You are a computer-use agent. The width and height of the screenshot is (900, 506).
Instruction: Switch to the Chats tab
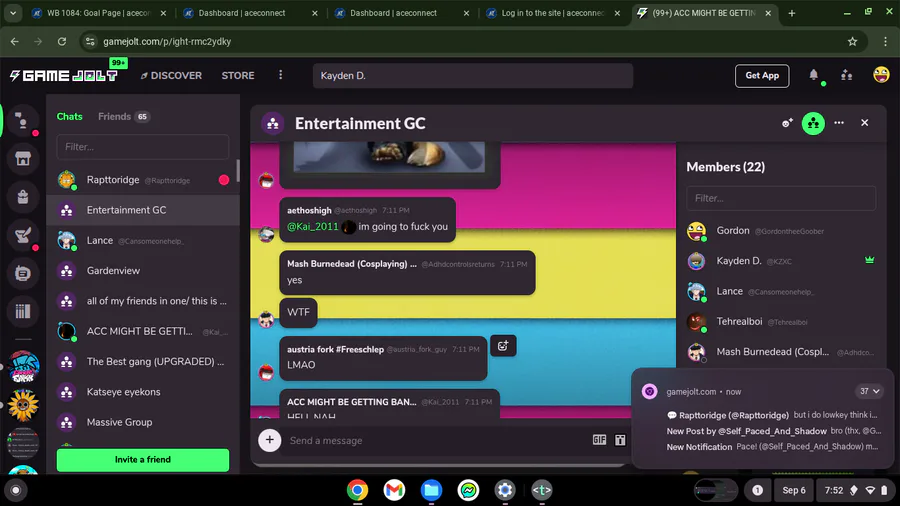tap(69, 116)
